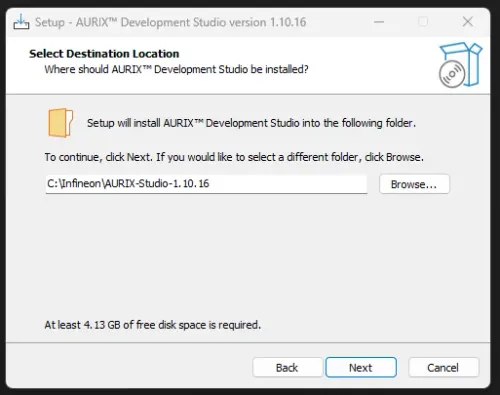Open the Browse... folder picker
500x395 pixels.
(x=414, y=184)
